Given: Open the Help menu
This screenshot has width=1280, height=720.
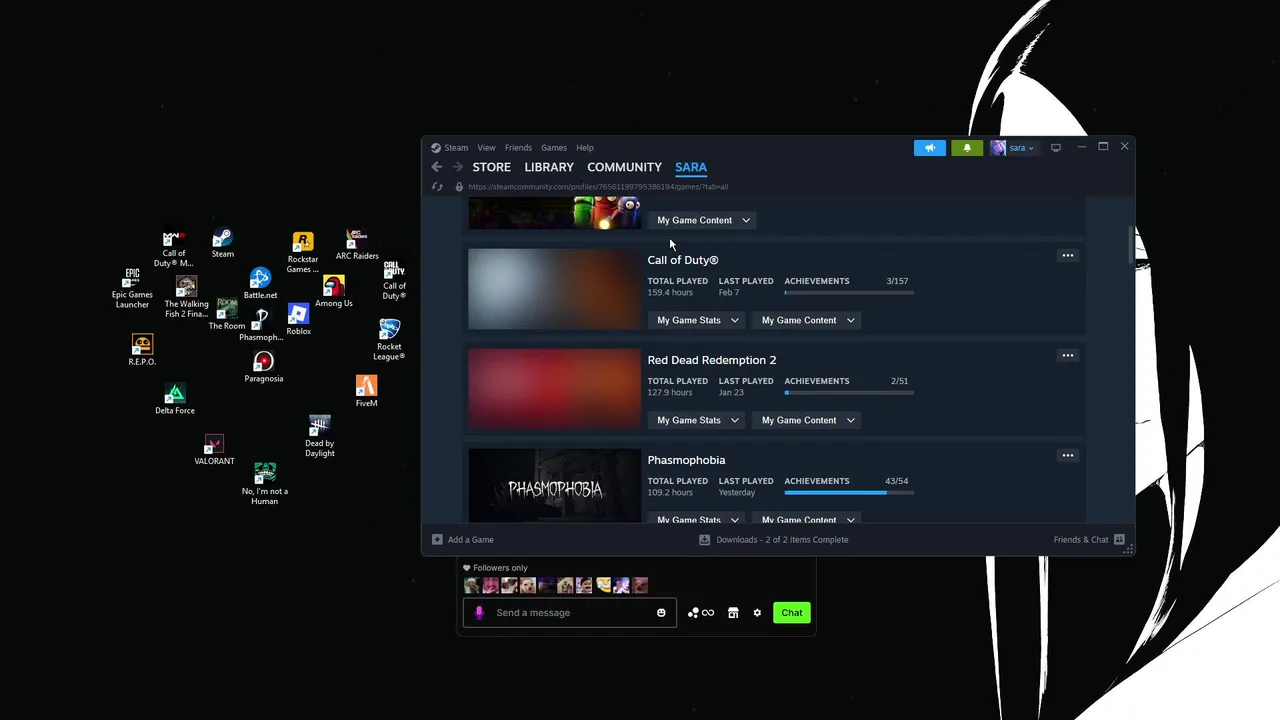Looking at the screenshot, I should click(585, 148).
